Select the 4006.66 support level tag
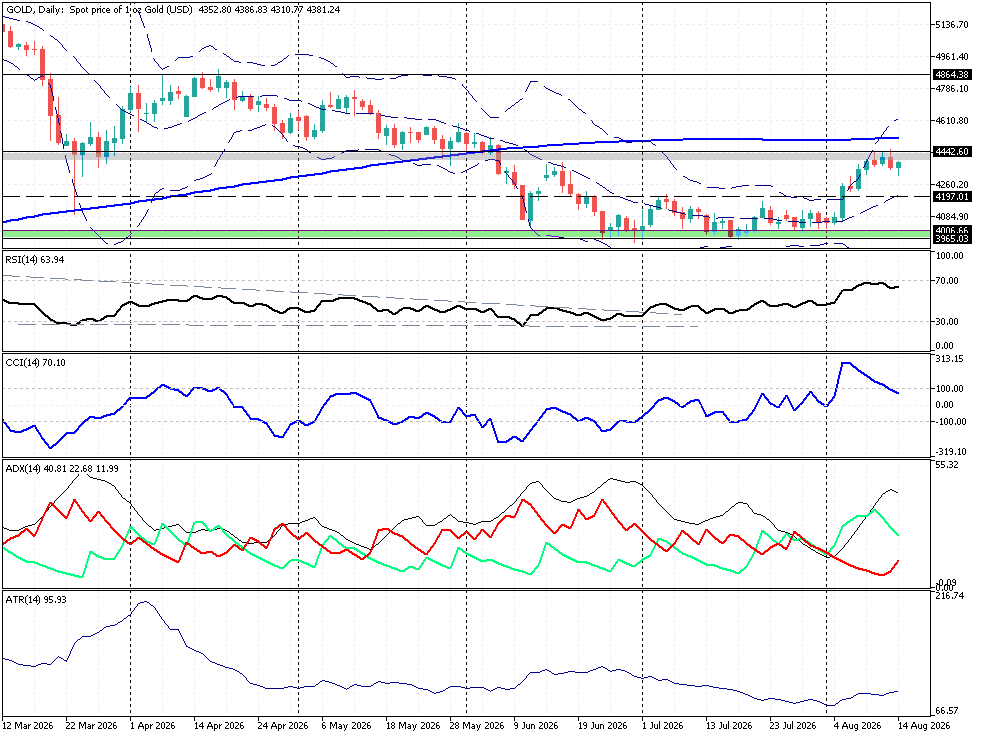983x737 pixels. (x=952, y=231)
